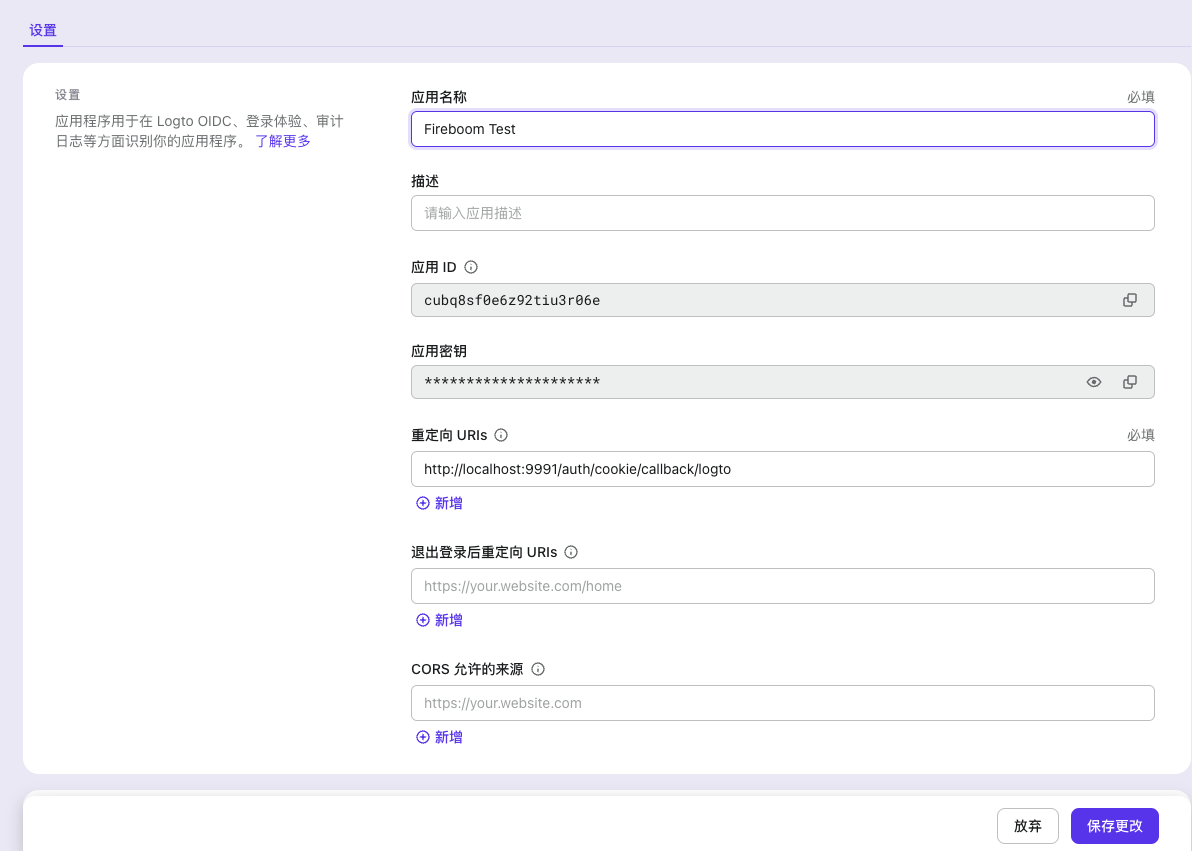Reveal the hidden application secret
The height and width of the screenshot is (851, 1192).
point(1094,382)
